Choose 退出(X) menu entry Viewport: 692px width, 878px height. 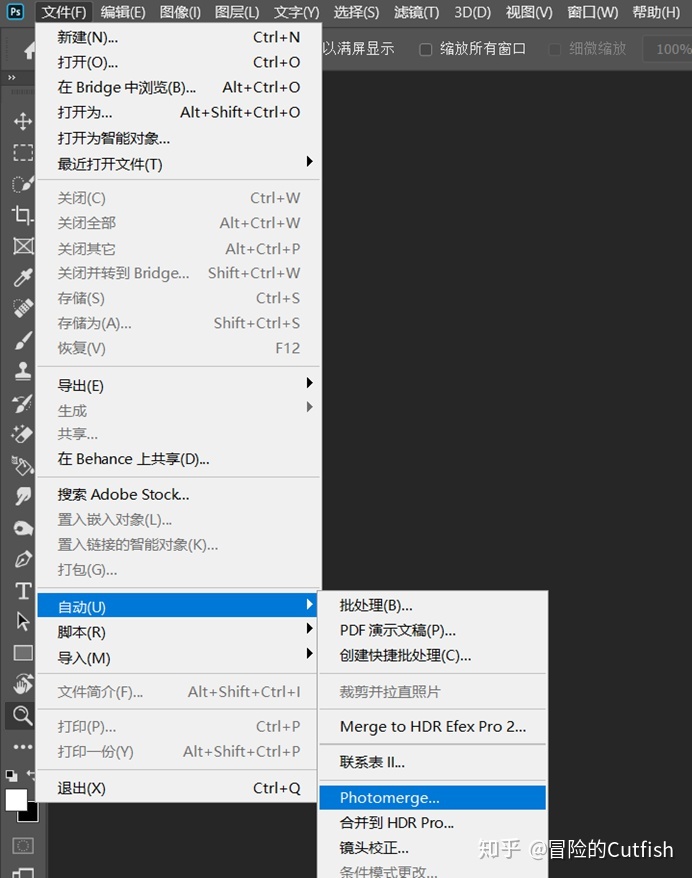[x=177, y=788]
